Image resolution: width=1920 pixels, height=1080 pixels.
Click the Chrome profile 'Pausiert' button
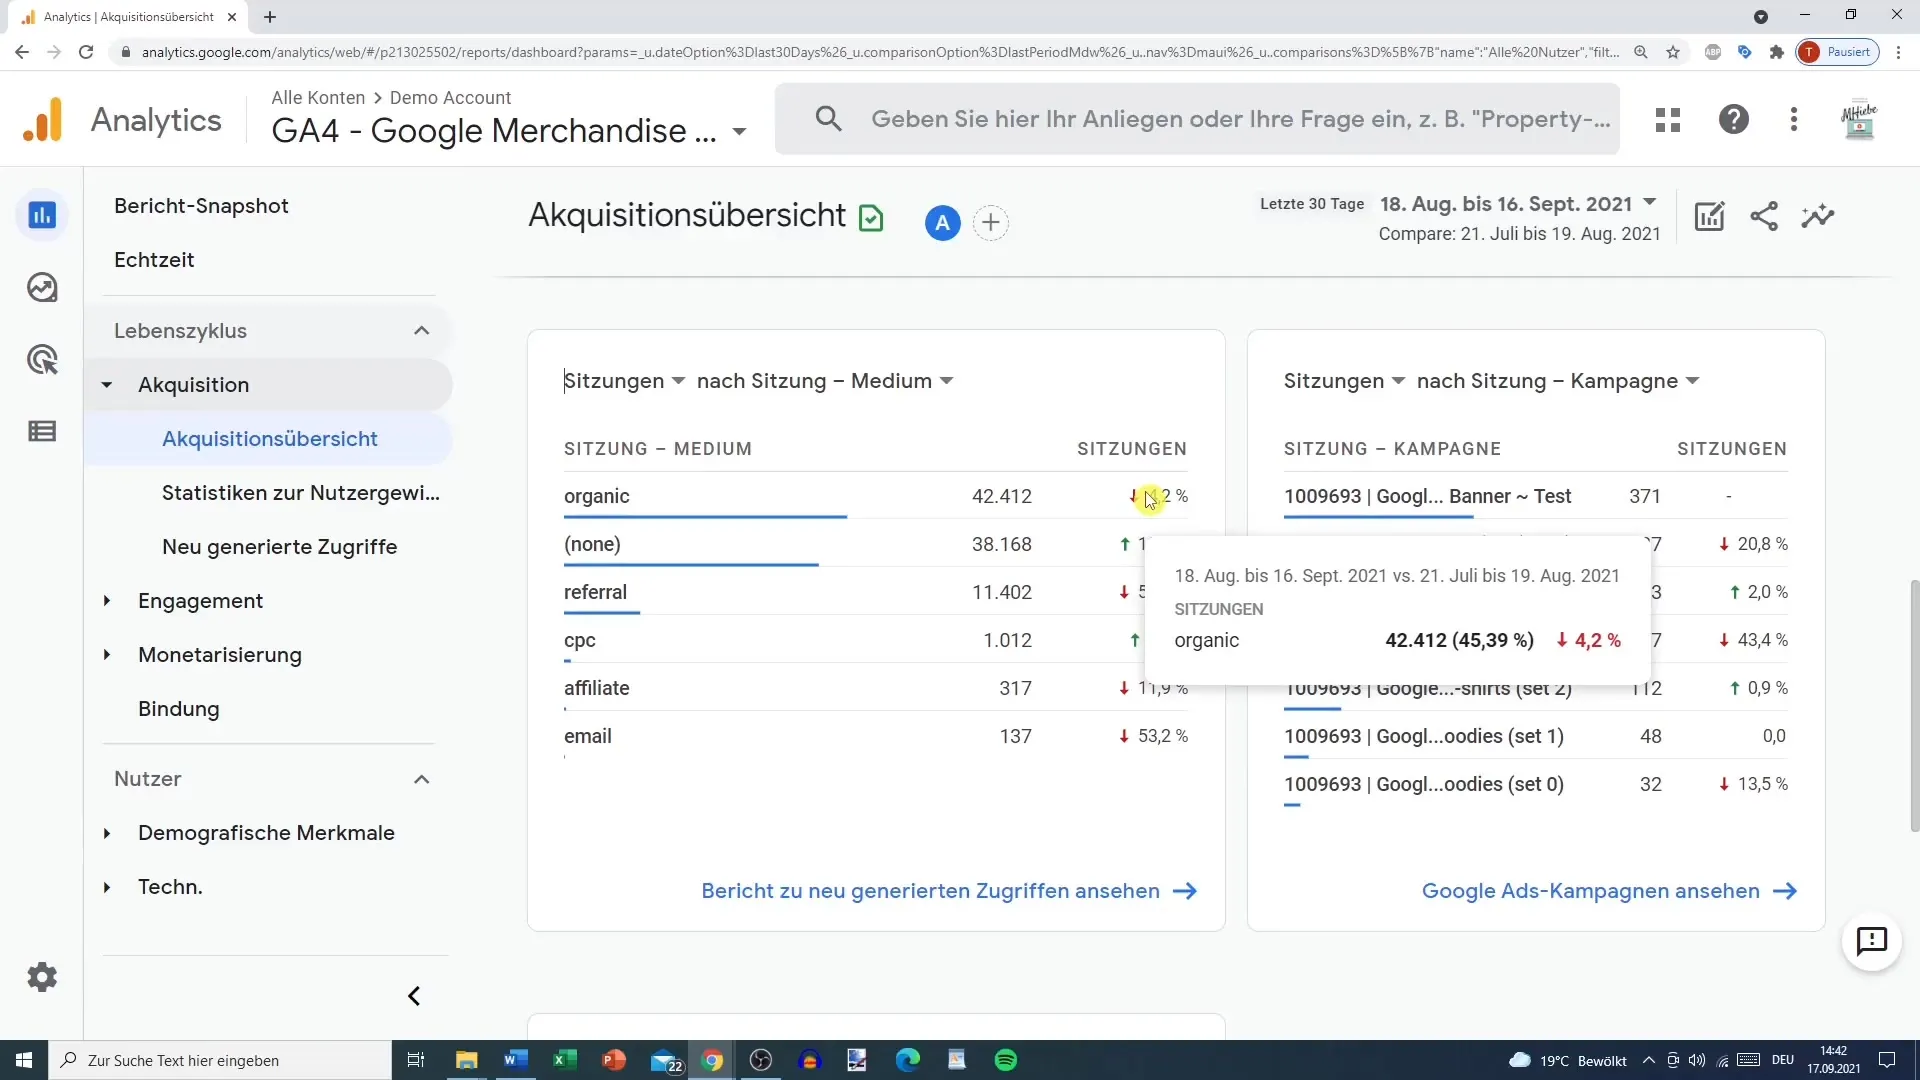(x=1838, y=52)
